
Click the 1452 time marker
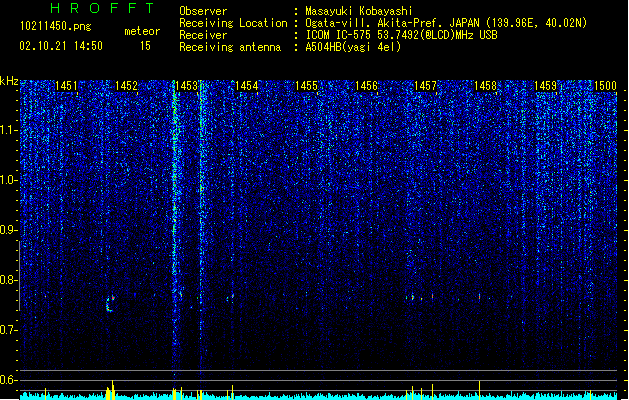point(126,86)
